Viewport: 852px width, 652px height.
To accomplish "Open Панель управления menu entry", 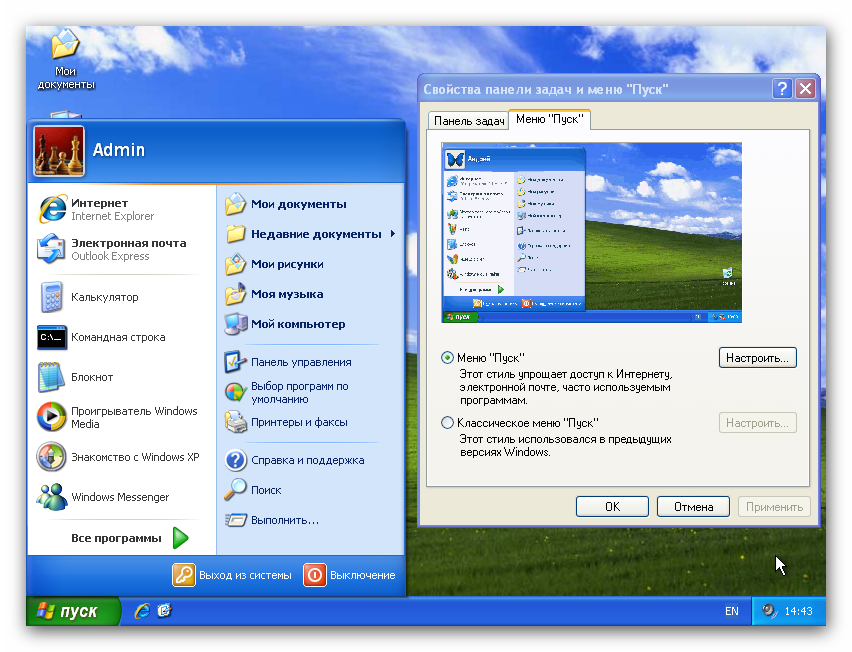I will 300,362.
